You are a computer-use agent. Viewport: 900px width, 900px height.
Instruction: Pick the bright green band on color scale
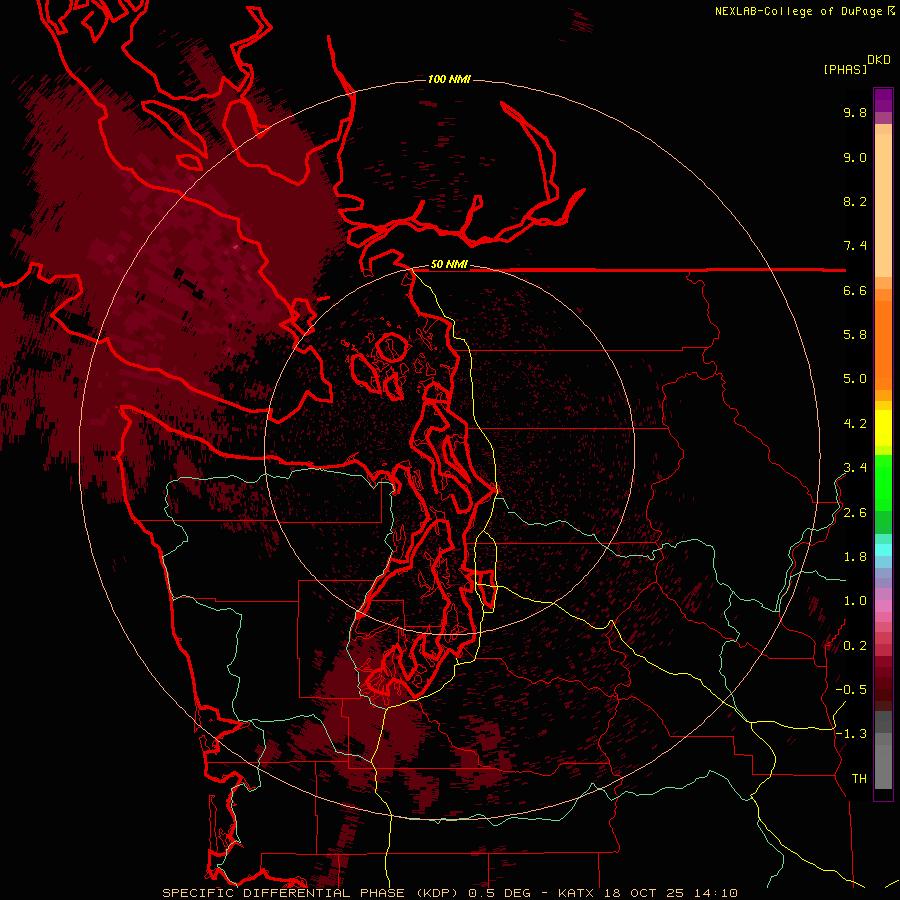pos(883,482)
